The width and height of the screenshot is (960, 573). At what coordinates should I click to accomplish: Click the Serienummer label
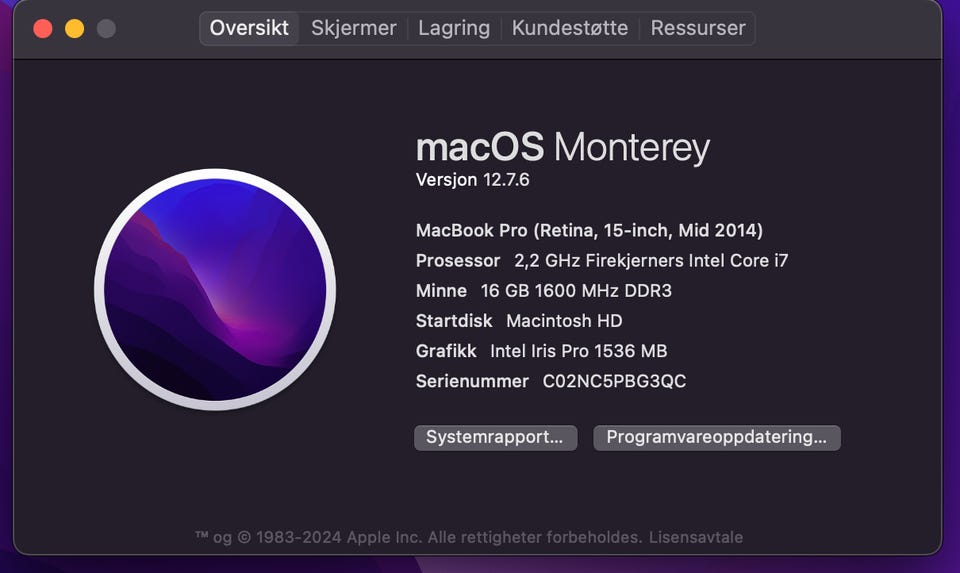[x=472, y=381]
